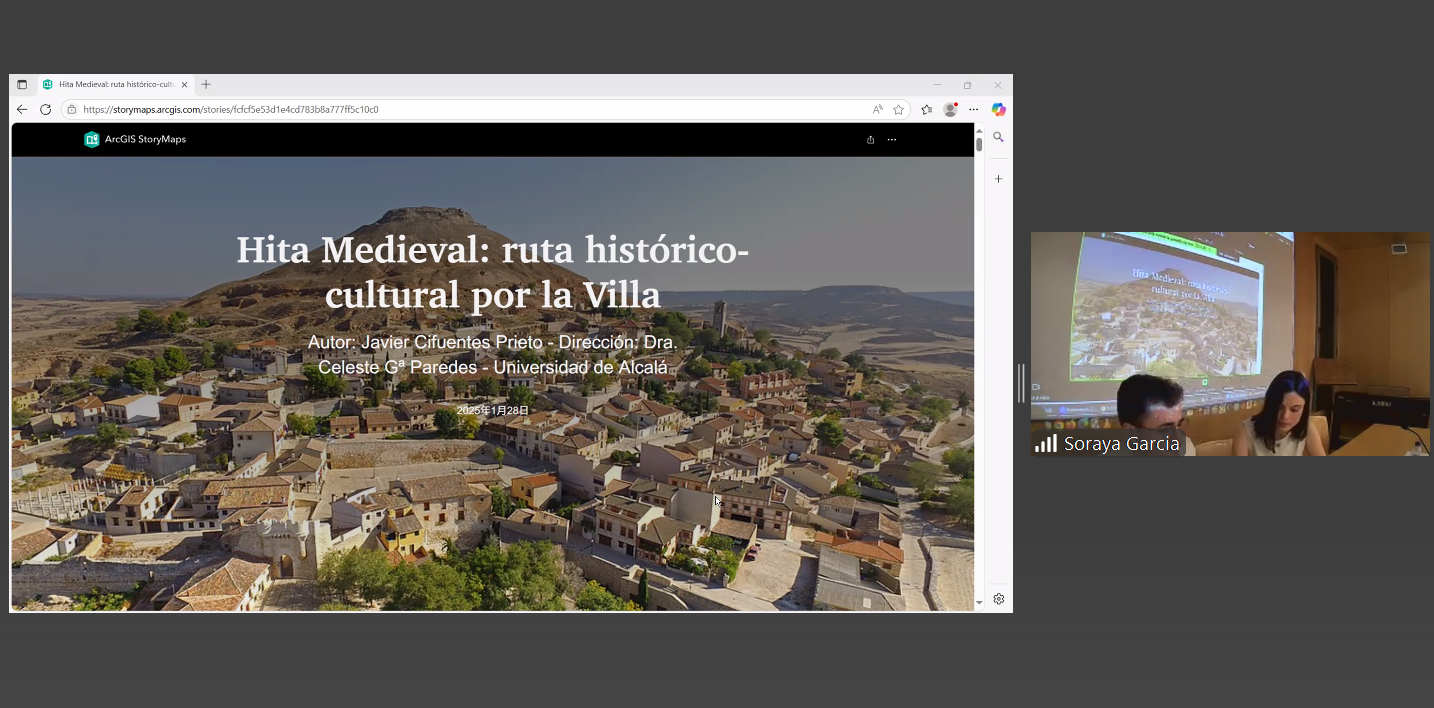Reload the current page
The image size is (1434, 708).
pyautogui.click(x=45, y=110)
